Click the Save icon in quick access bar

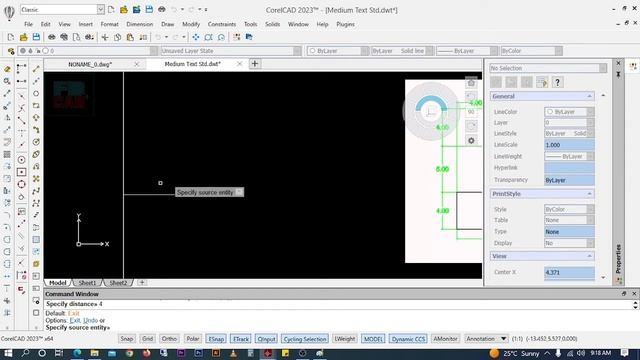[x=149, y=9]
